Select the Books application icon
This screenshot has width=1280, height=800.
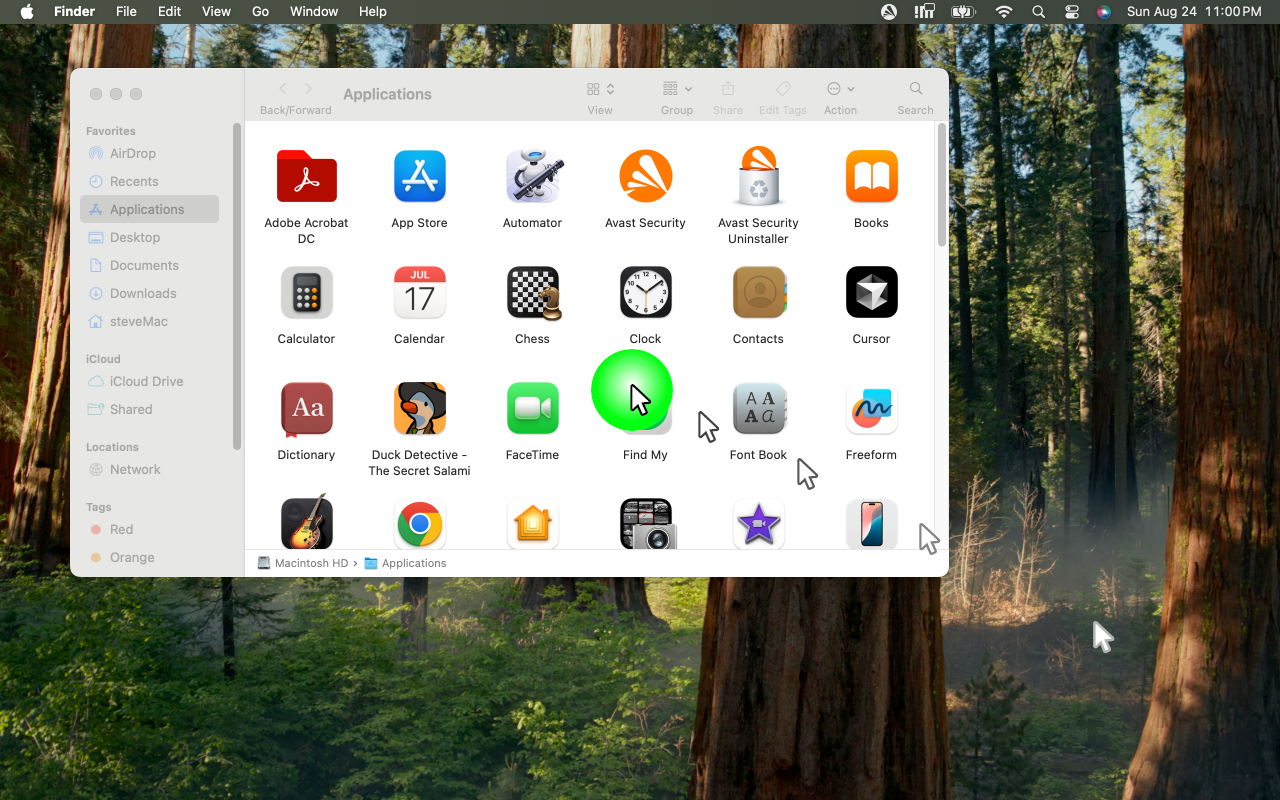(871, 176)
